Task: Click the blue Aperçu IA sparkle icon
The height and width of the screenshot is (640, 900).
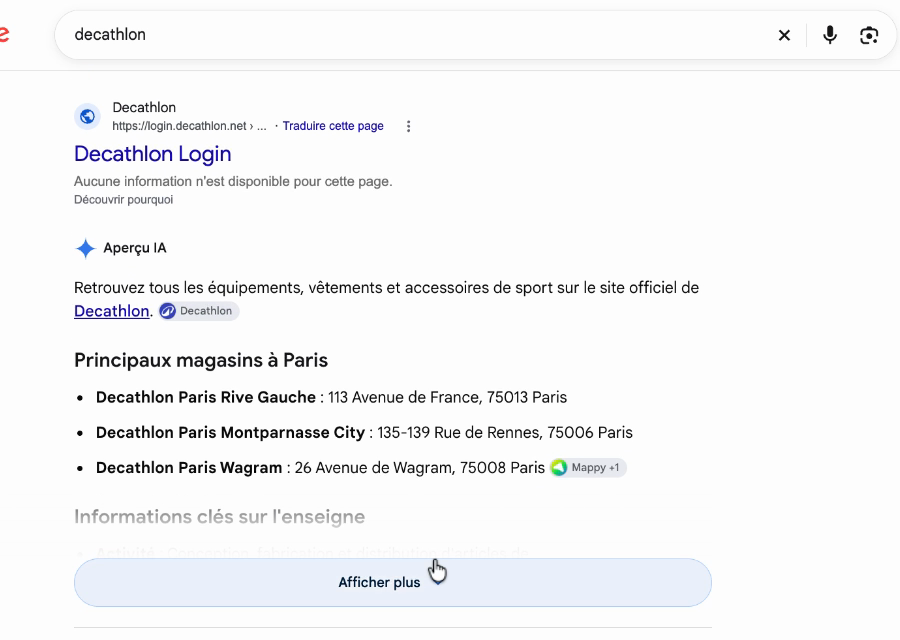Action: 85,249
